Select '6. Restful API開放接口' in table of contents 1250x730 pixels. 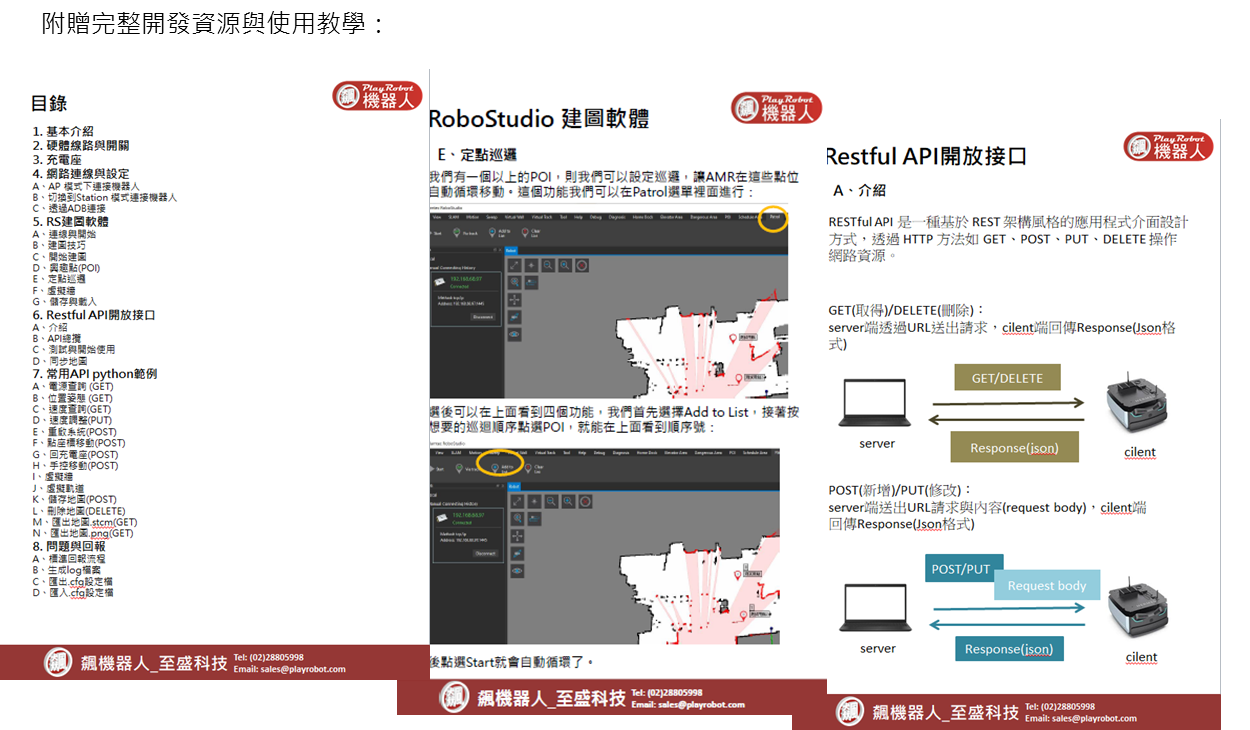pyautogui.click(x=93, y=315)
